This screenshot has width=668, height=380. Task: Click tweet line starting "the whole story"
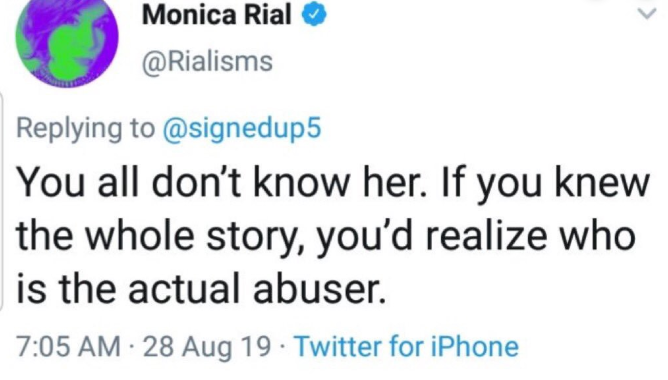(326, 236)
